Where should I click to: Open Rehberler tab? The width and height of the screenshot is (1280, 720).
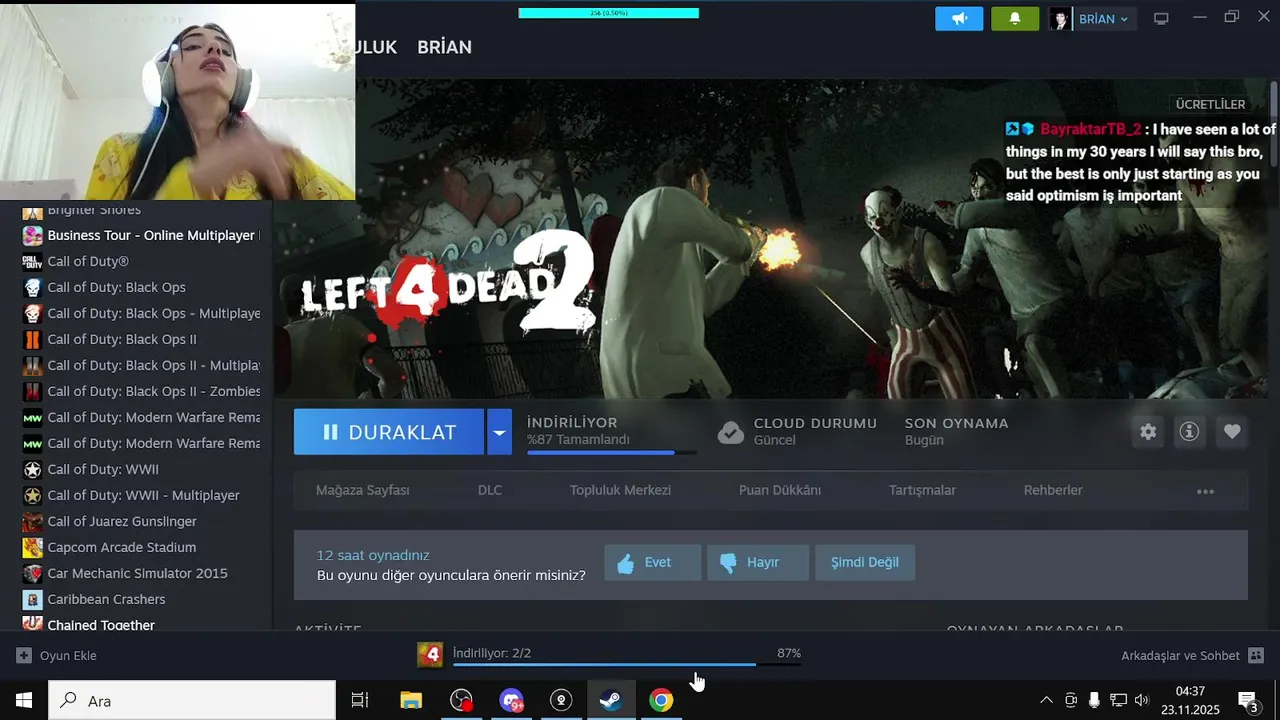click(x=1053, y=490)
